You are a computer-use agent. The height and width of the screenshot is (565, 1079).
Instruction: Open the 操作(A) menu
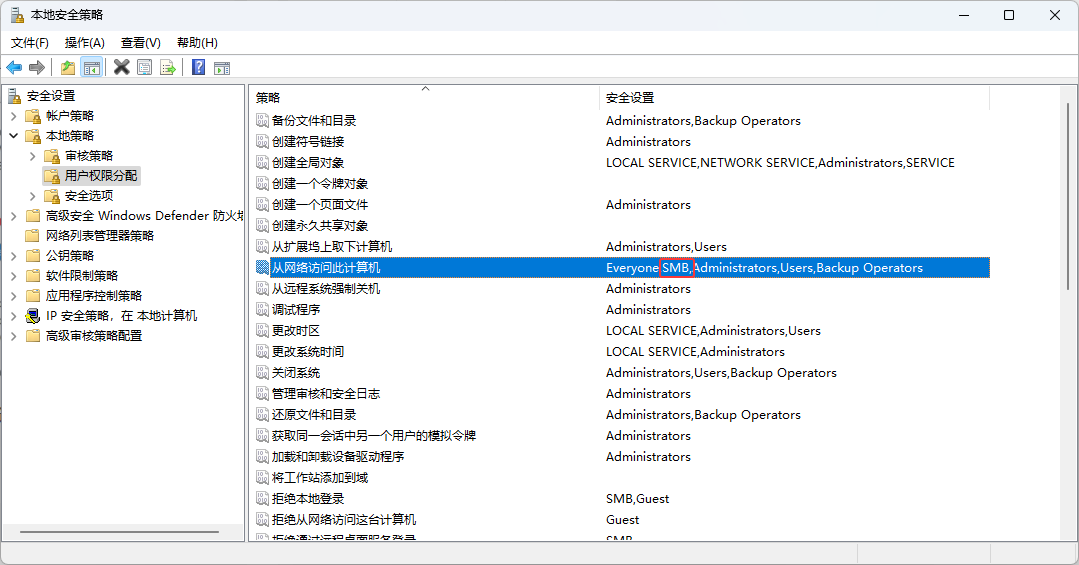click(84, 43)
